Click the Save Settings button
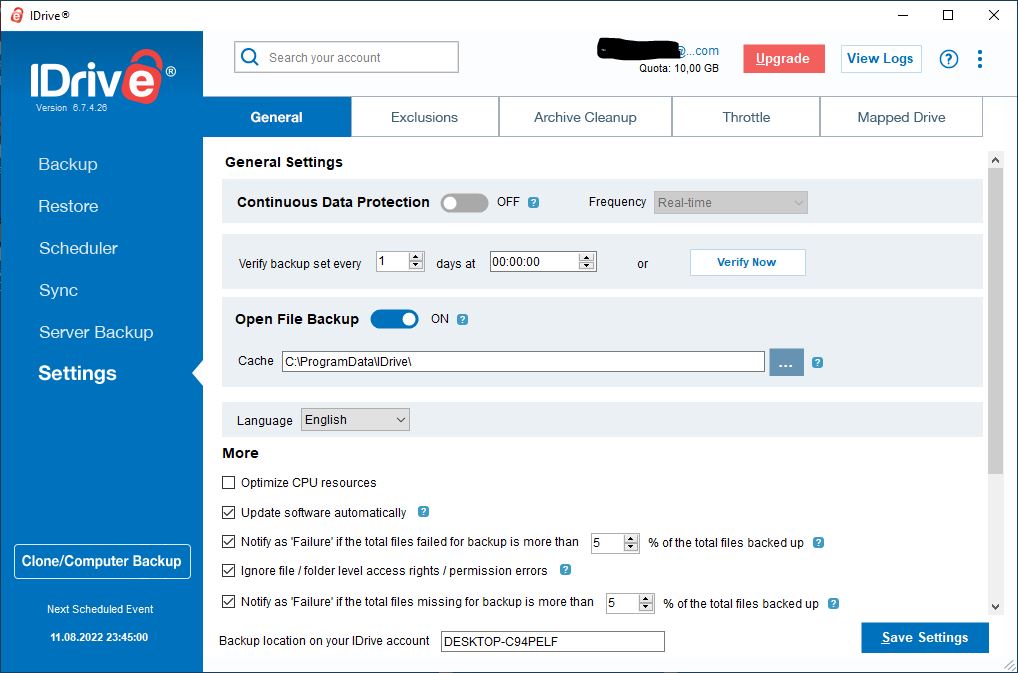 (x=925, y=637)
